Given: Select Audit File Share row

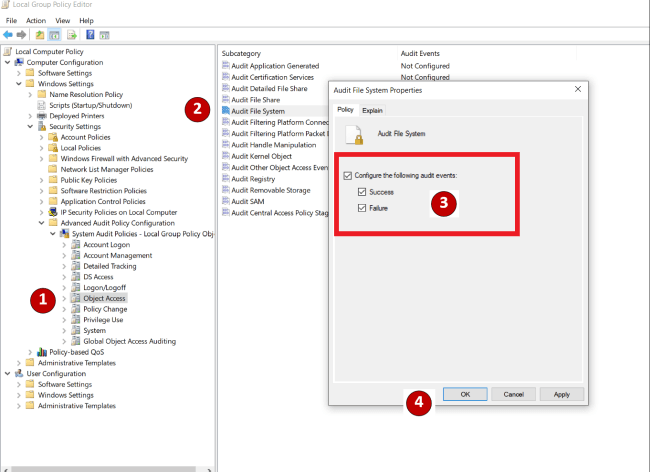Looking at the screenshot, I should pos(255,99).
